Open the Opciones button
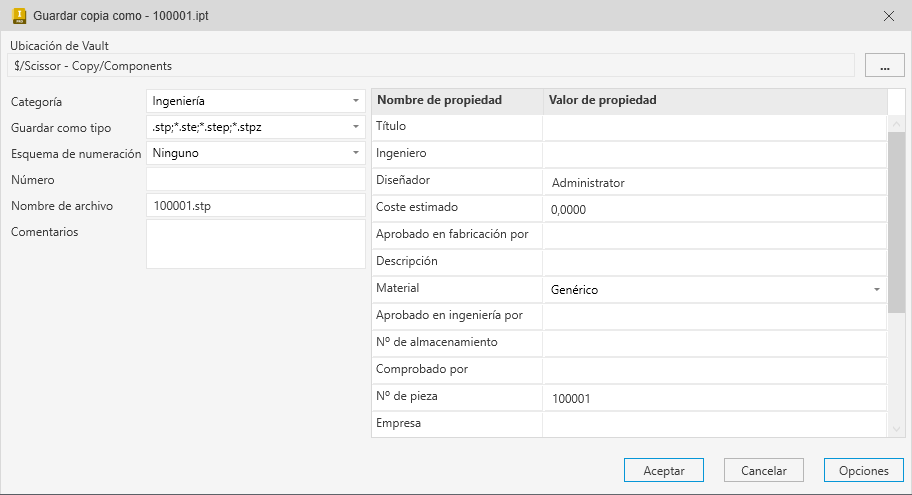 coord(864,471)
